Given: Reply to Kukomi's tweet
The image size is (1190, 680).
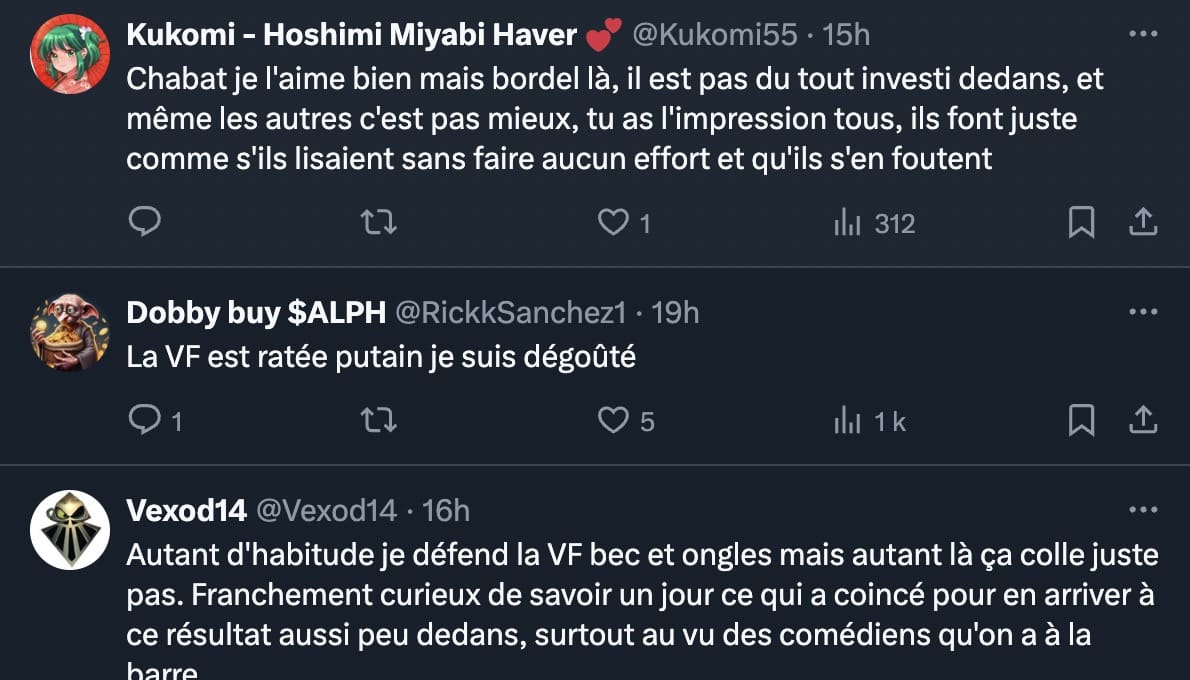Looking at the screenshot, I should (146, 222).
